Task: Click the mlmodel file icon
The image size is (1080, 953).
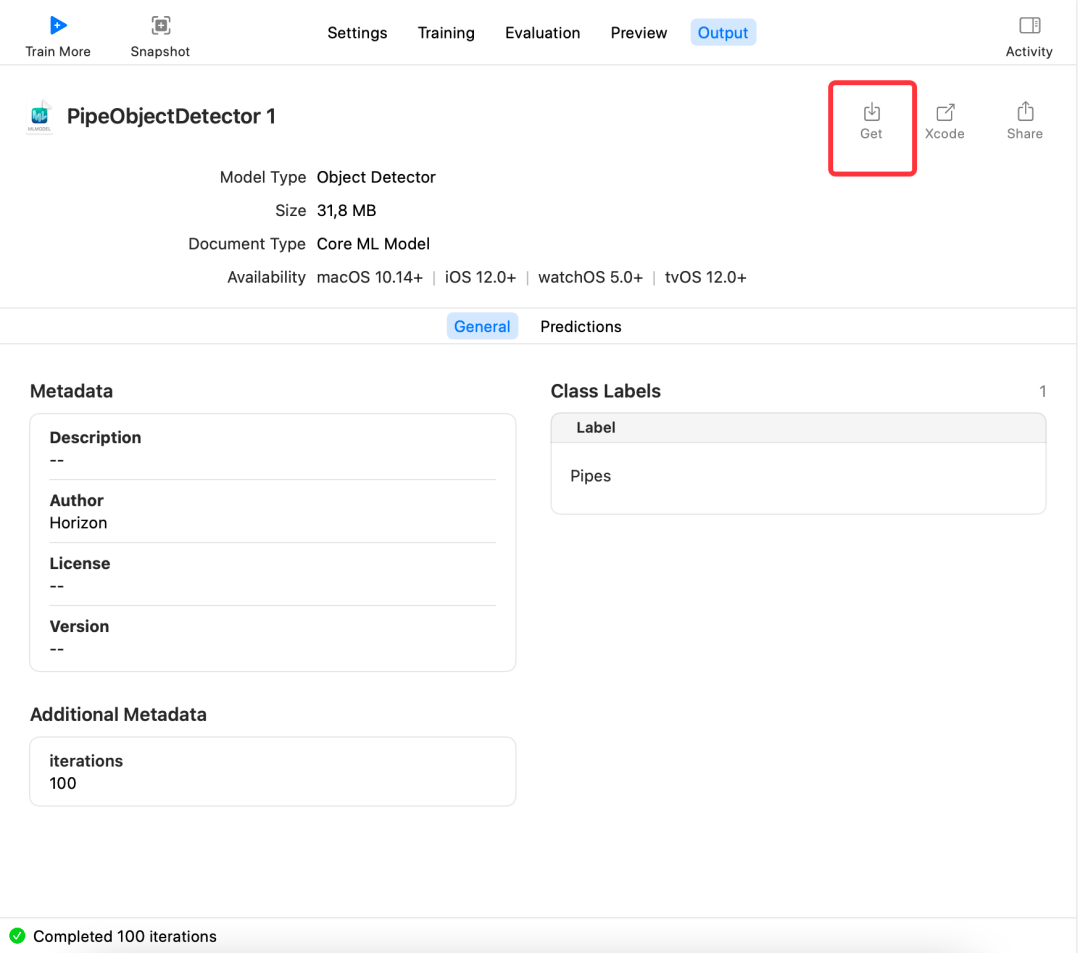Action: pos(40,116)
